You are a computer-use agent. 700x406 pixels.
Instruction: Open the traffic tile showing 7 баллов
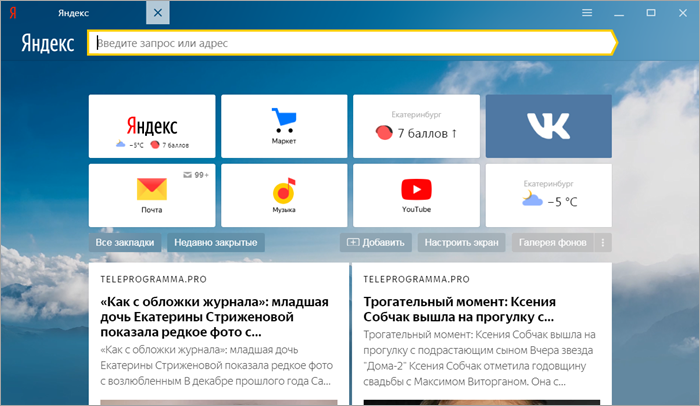coord(417,126)
